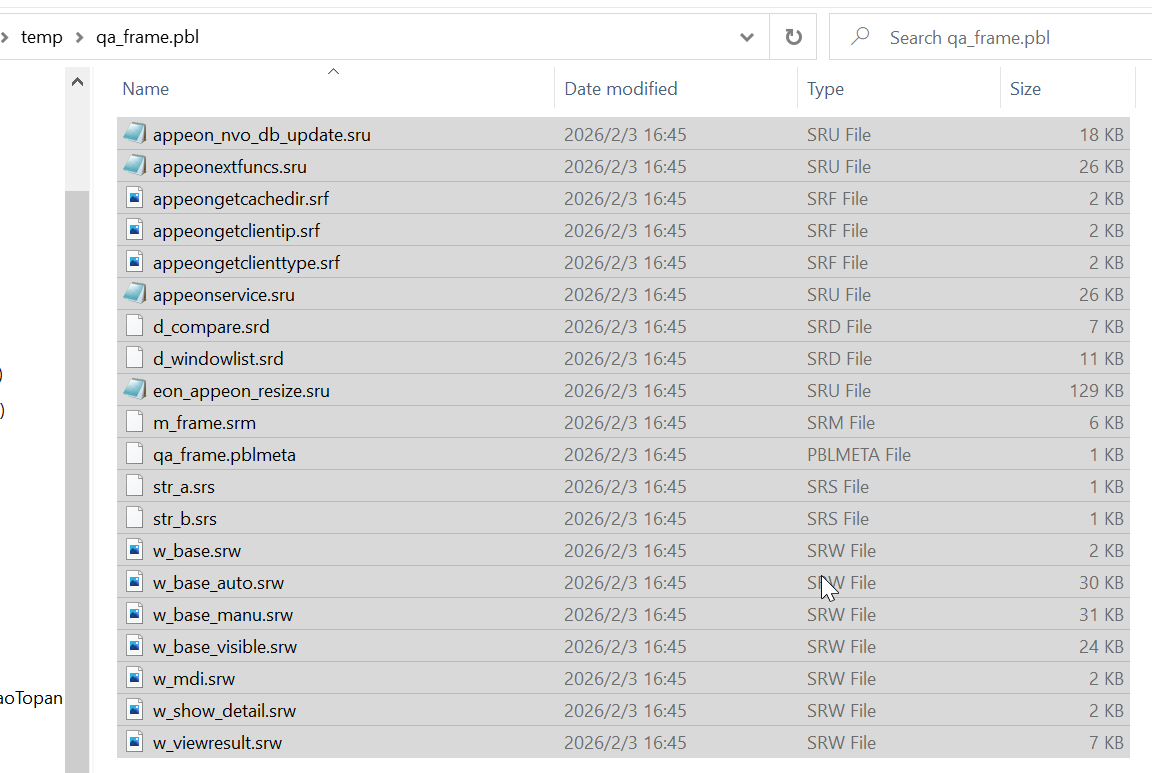Collapse the Name column sort indicator
Image resolution: width=1152 pixels, height=773 pixels.
click(333, 71)
